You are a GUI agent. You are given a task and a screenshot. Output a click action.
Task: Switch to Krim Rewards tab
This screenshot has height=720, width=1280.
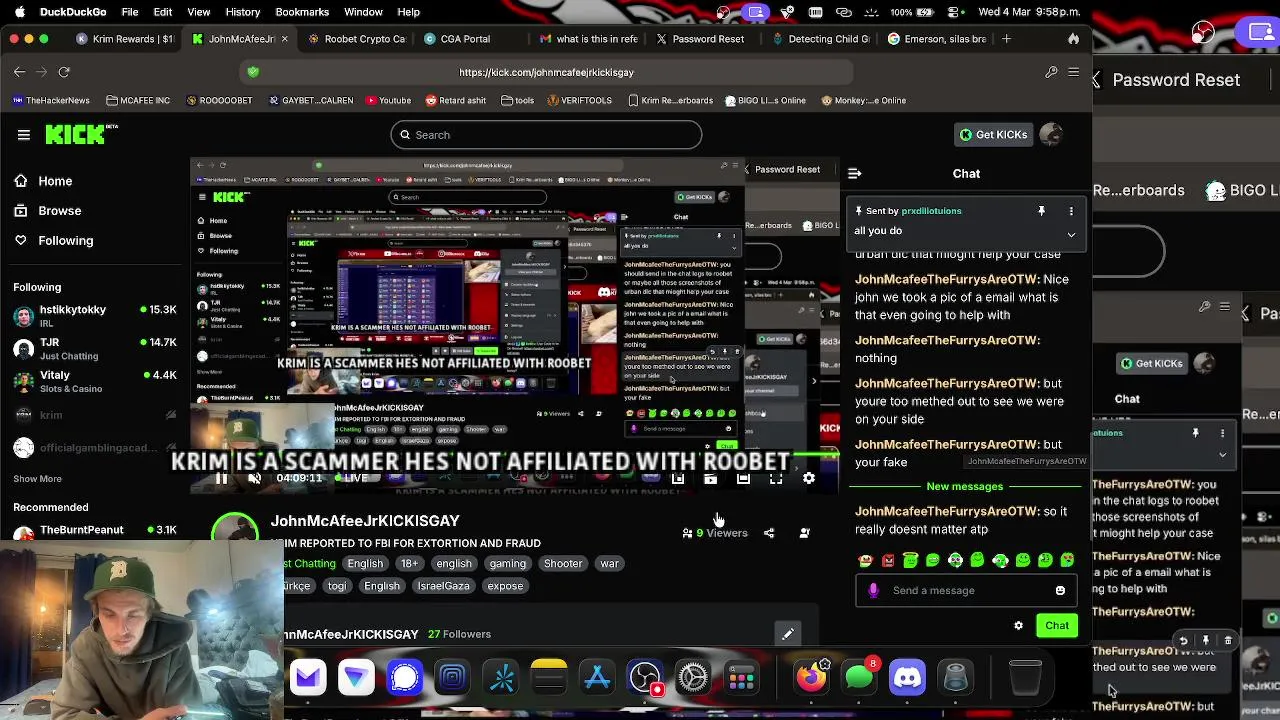126,39
